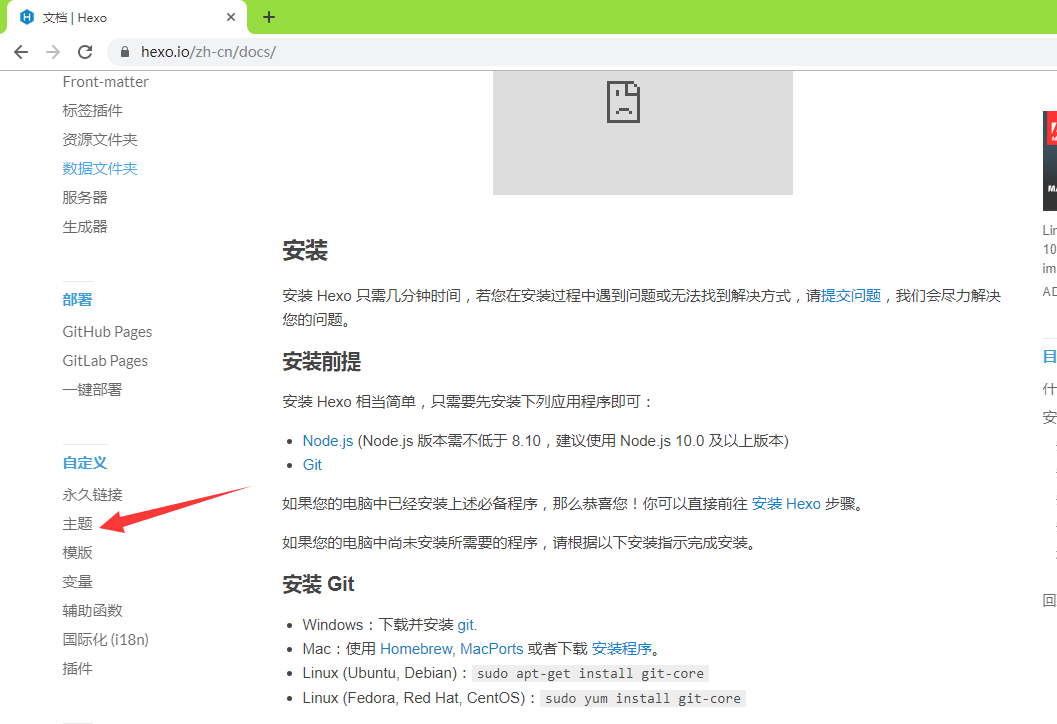
Task: Open 主题 sidebar link
Action: (78, 524)
